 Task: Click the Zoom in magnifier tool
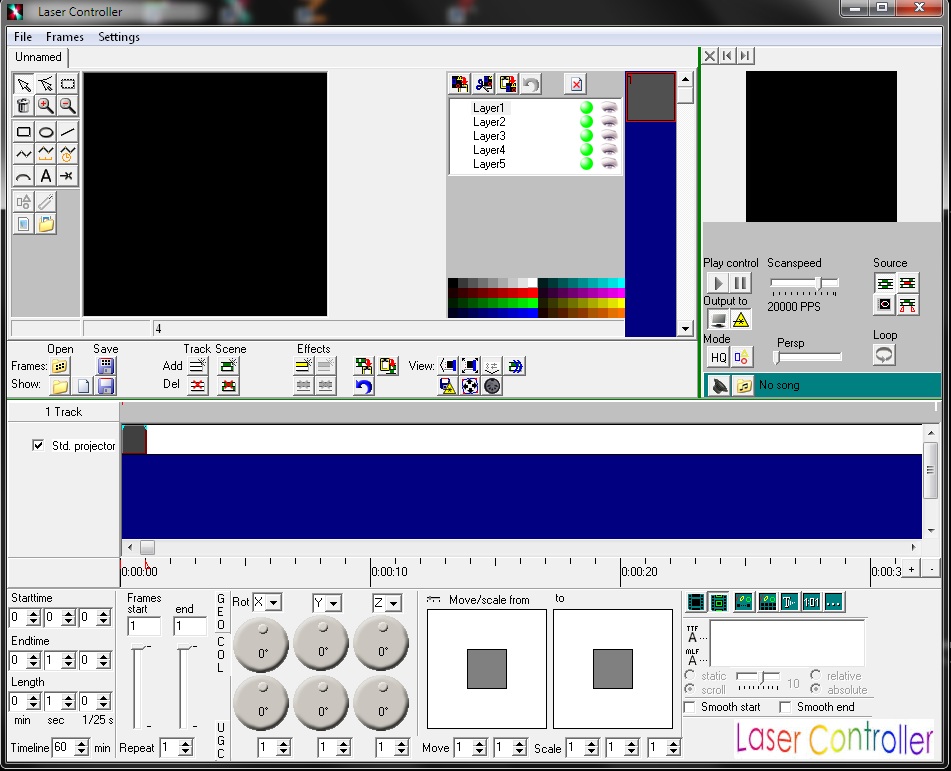click(46, 106)
